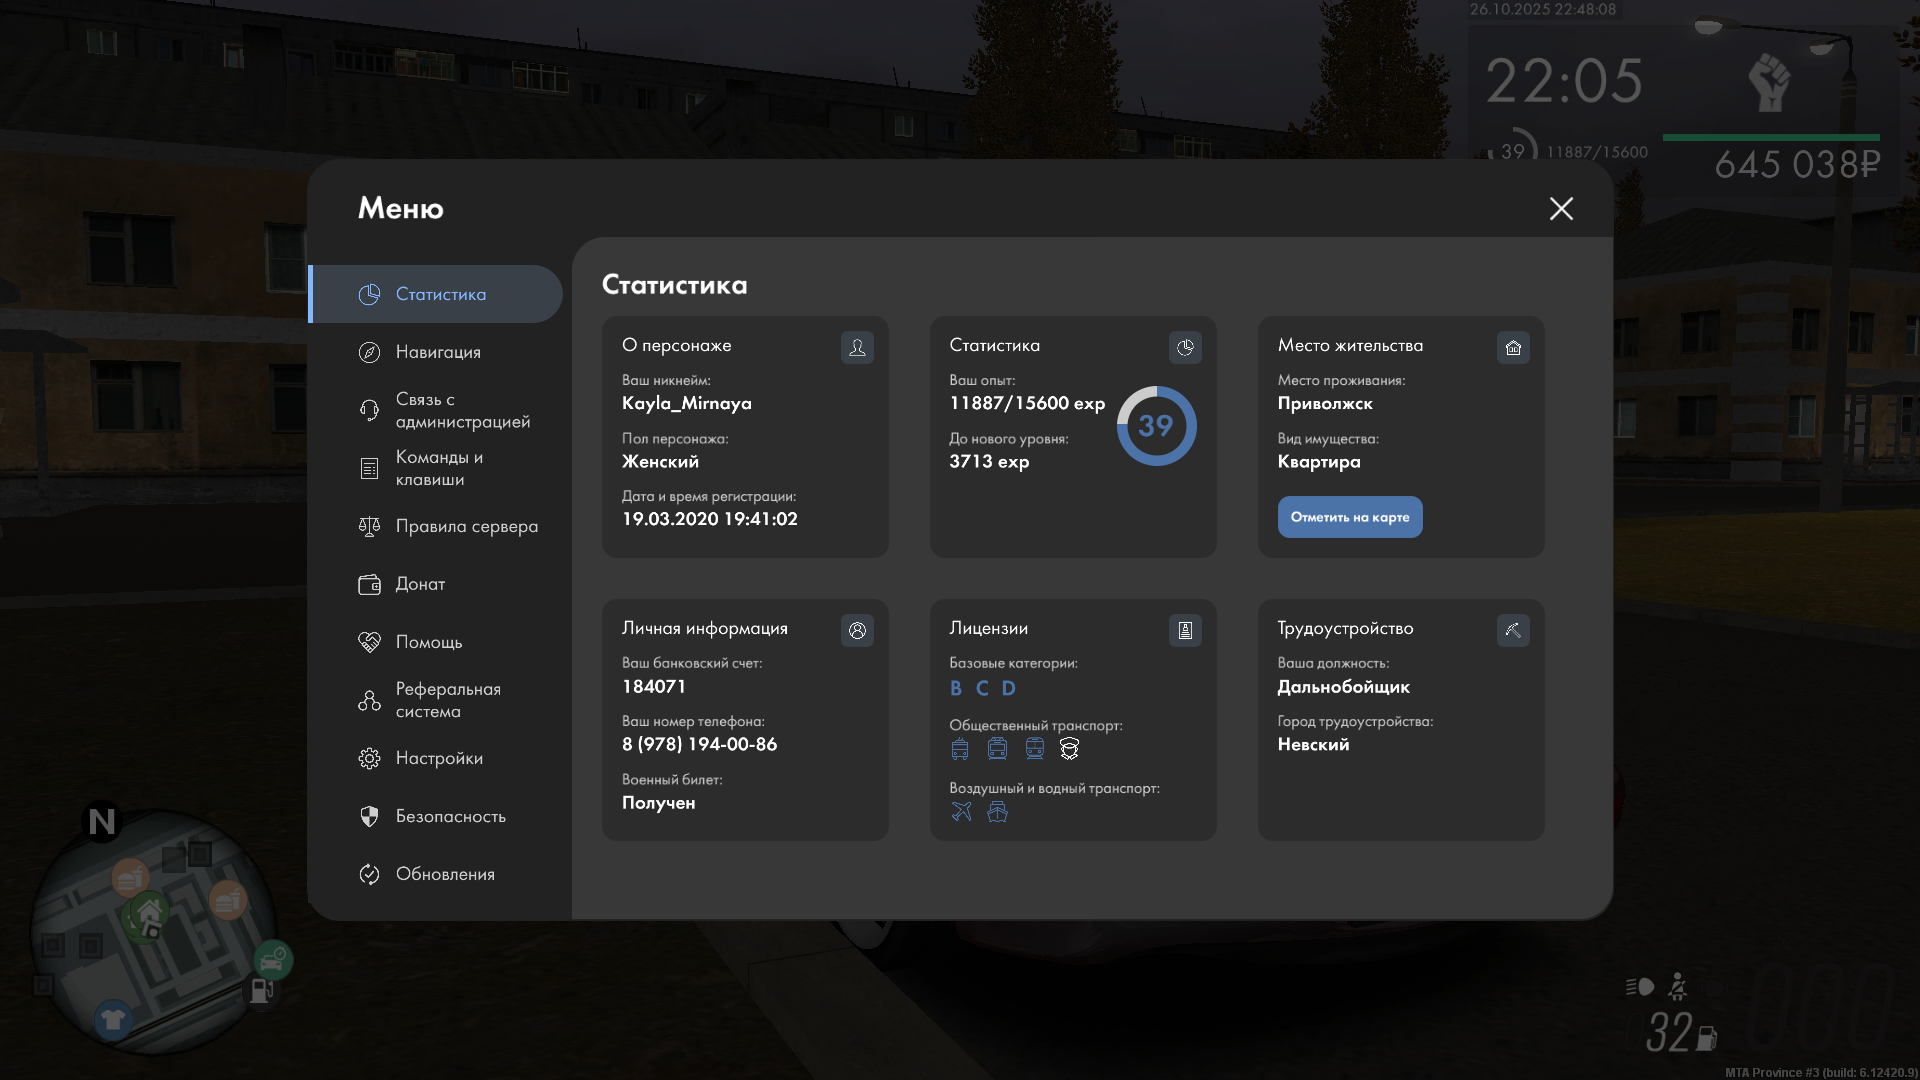Click the first bus license icon
1920x1080 pixels.
click(960, 749)
